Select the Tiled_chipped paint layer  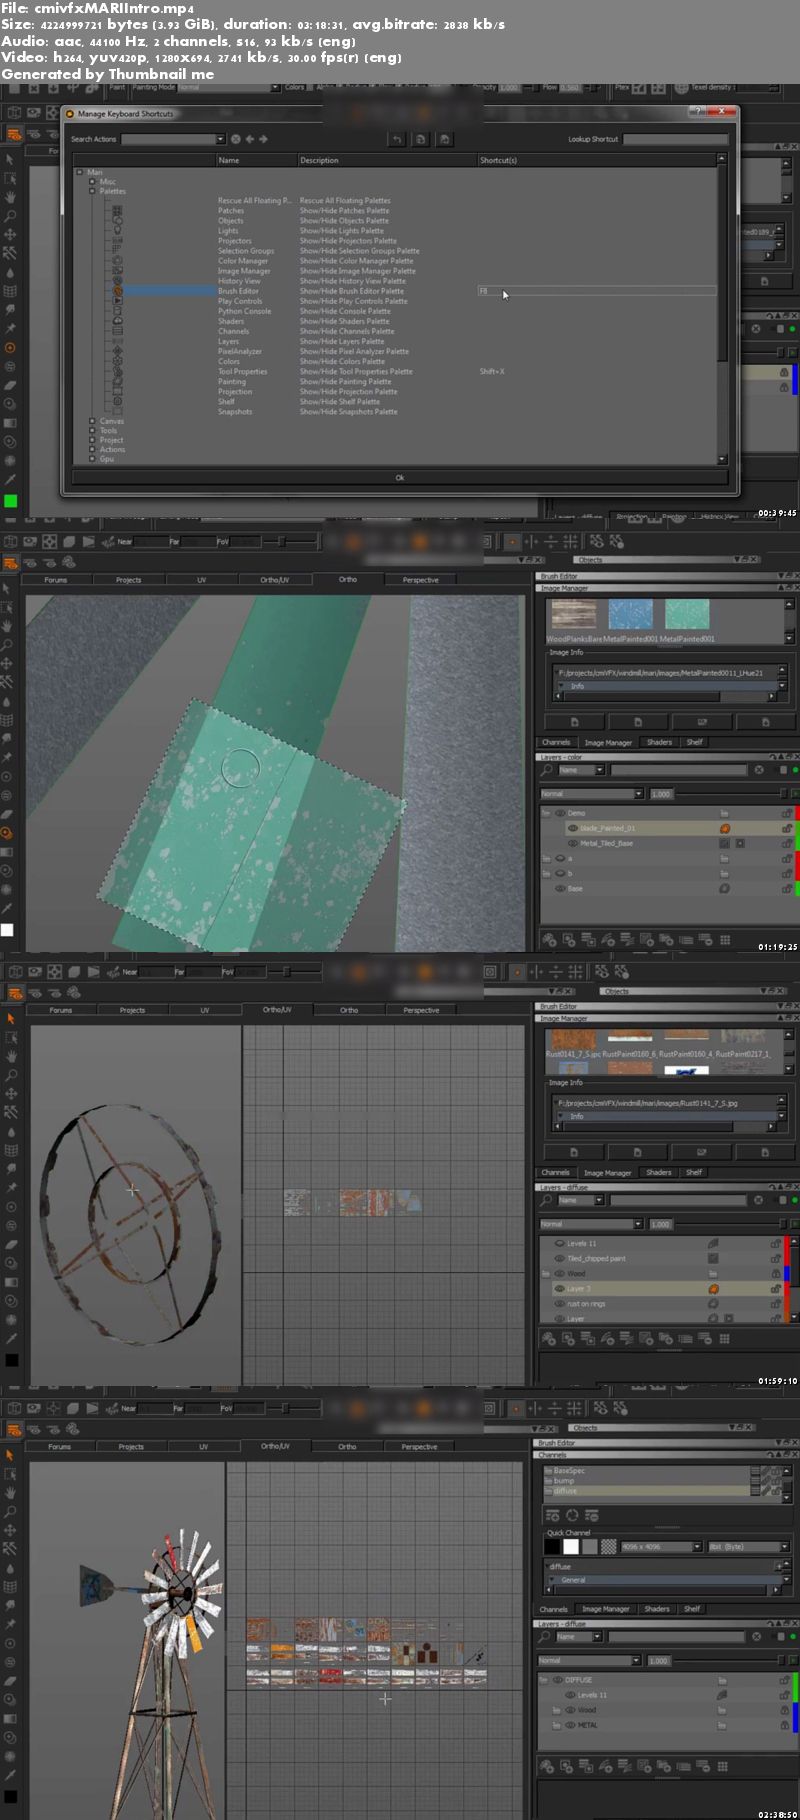596,1258
